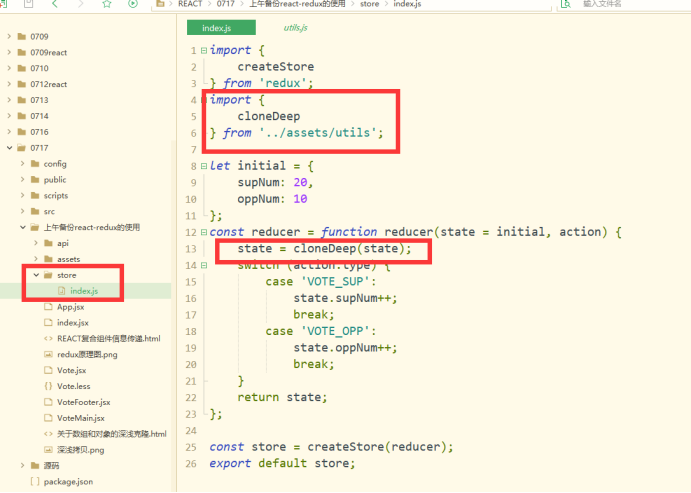
Task: Click the folder icon of api
Action: (48, 243)
